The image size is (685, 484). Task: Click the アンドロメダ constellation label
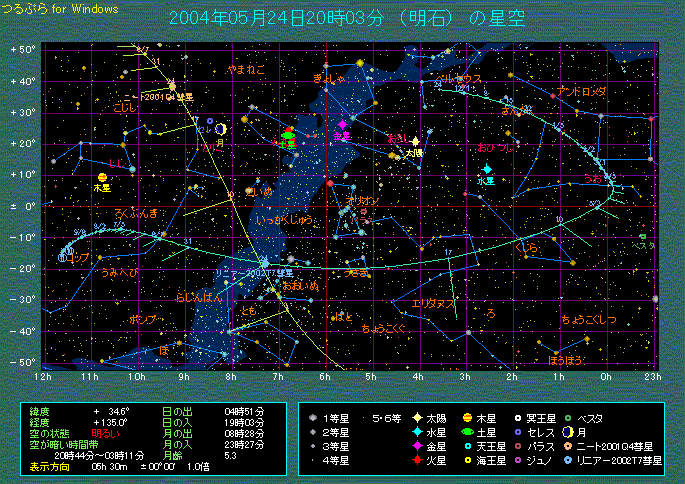pos(582,91)
